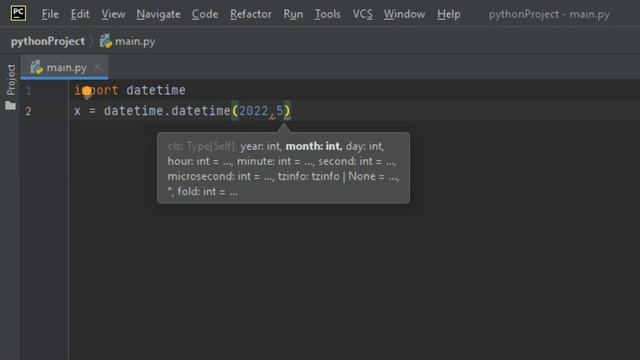
Task: Click the PyCharm logo icon
Action: (18, 13)
